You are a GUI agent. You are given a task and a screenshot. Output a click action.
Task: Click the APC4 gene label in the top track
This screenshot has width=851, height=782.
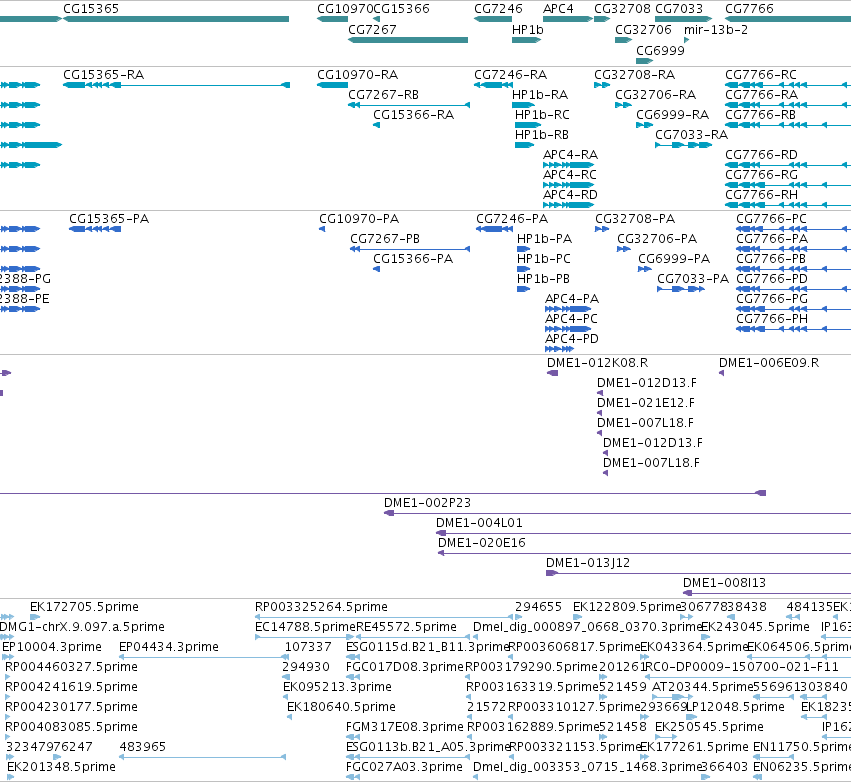(x=558, y=9)
